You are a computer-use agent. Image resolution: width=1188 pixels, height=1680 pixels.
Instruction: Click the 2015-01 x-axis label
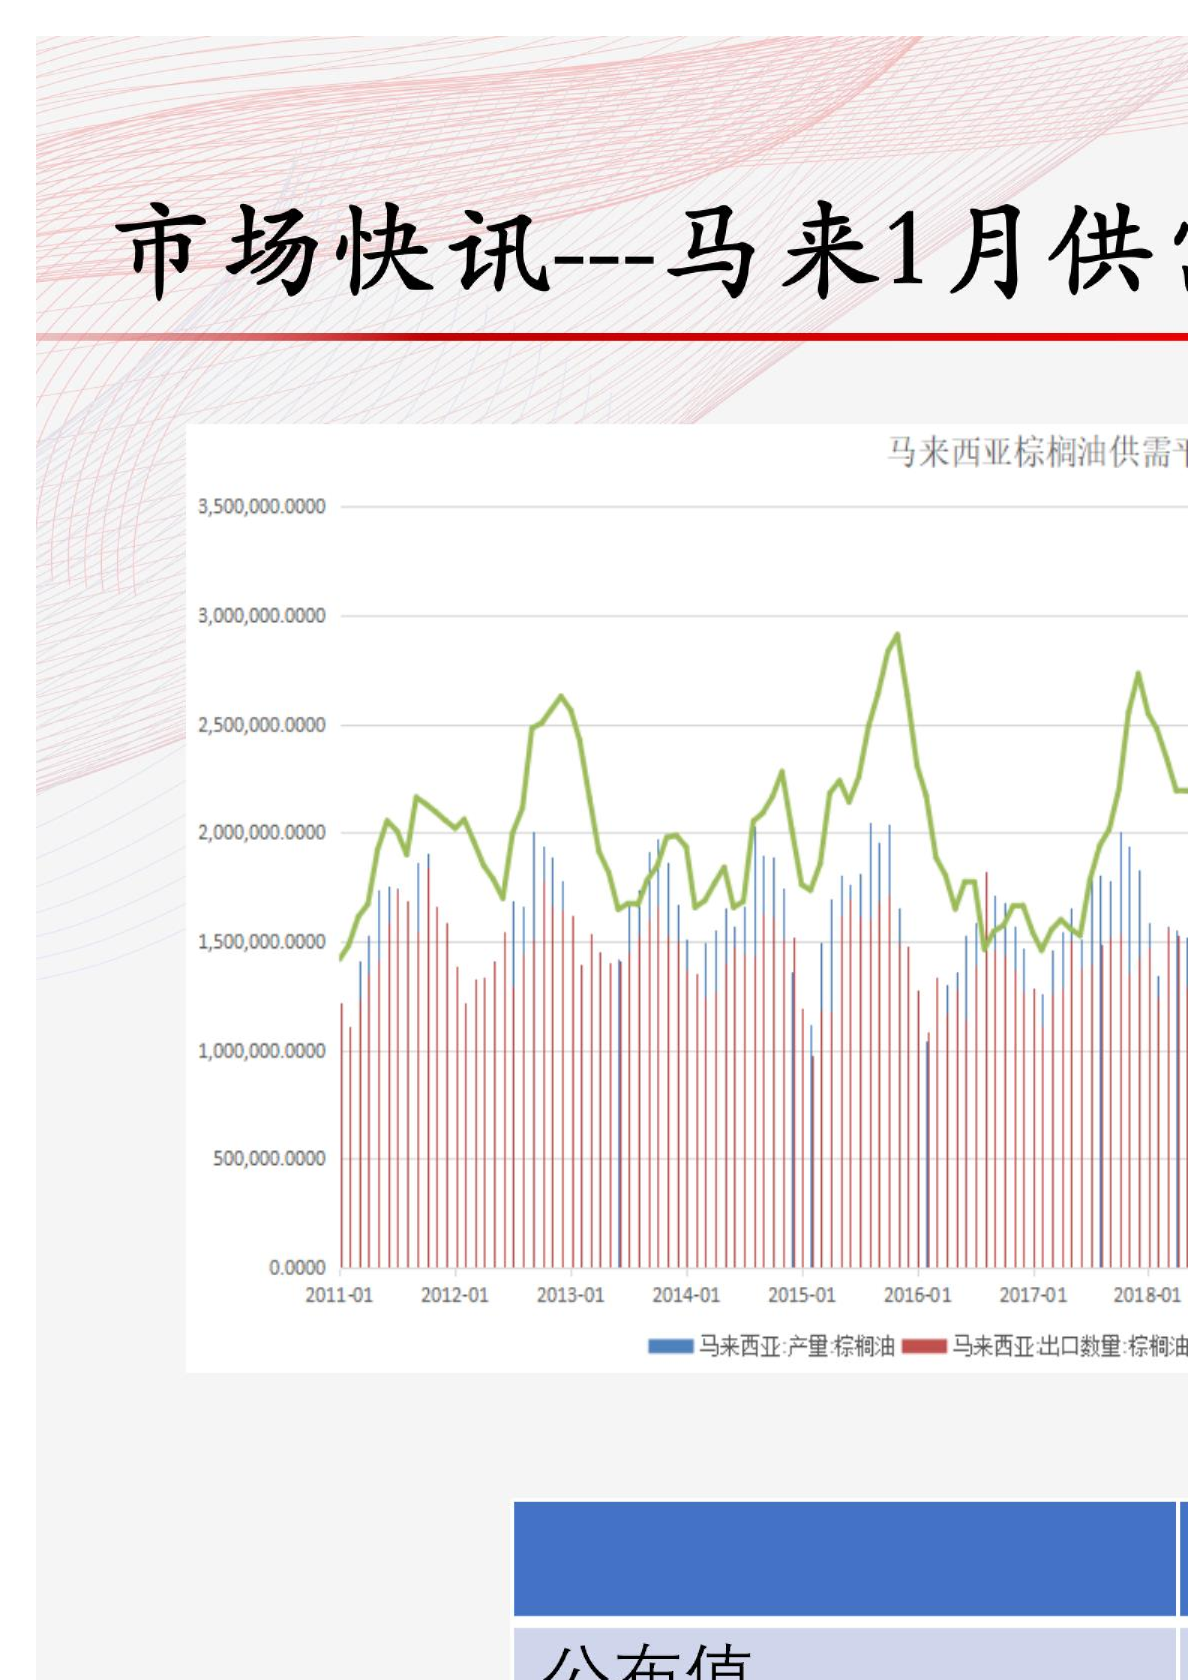click(x=801, y=1295)
